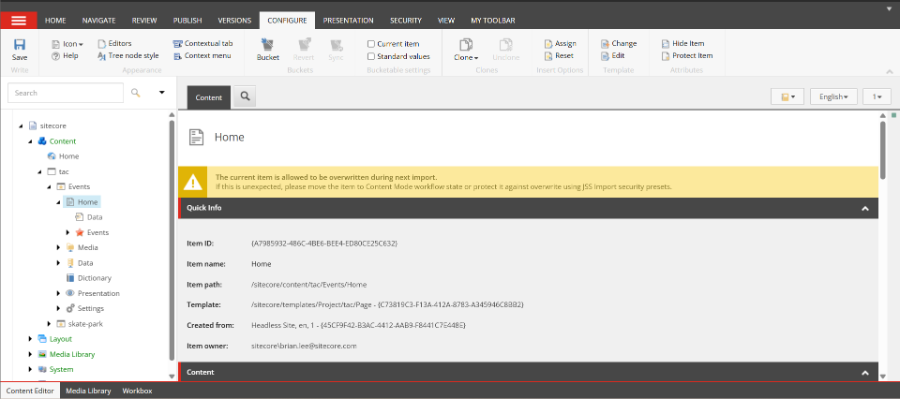Collapse the Quick Info section
Viewport: 900px width, 399px height.
(865, 208)
